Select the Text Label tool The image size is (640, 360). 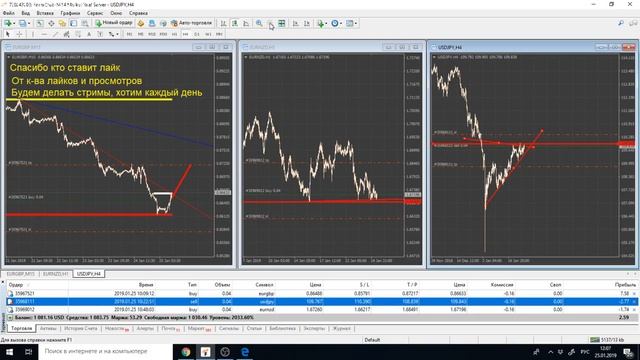(100, 34)
